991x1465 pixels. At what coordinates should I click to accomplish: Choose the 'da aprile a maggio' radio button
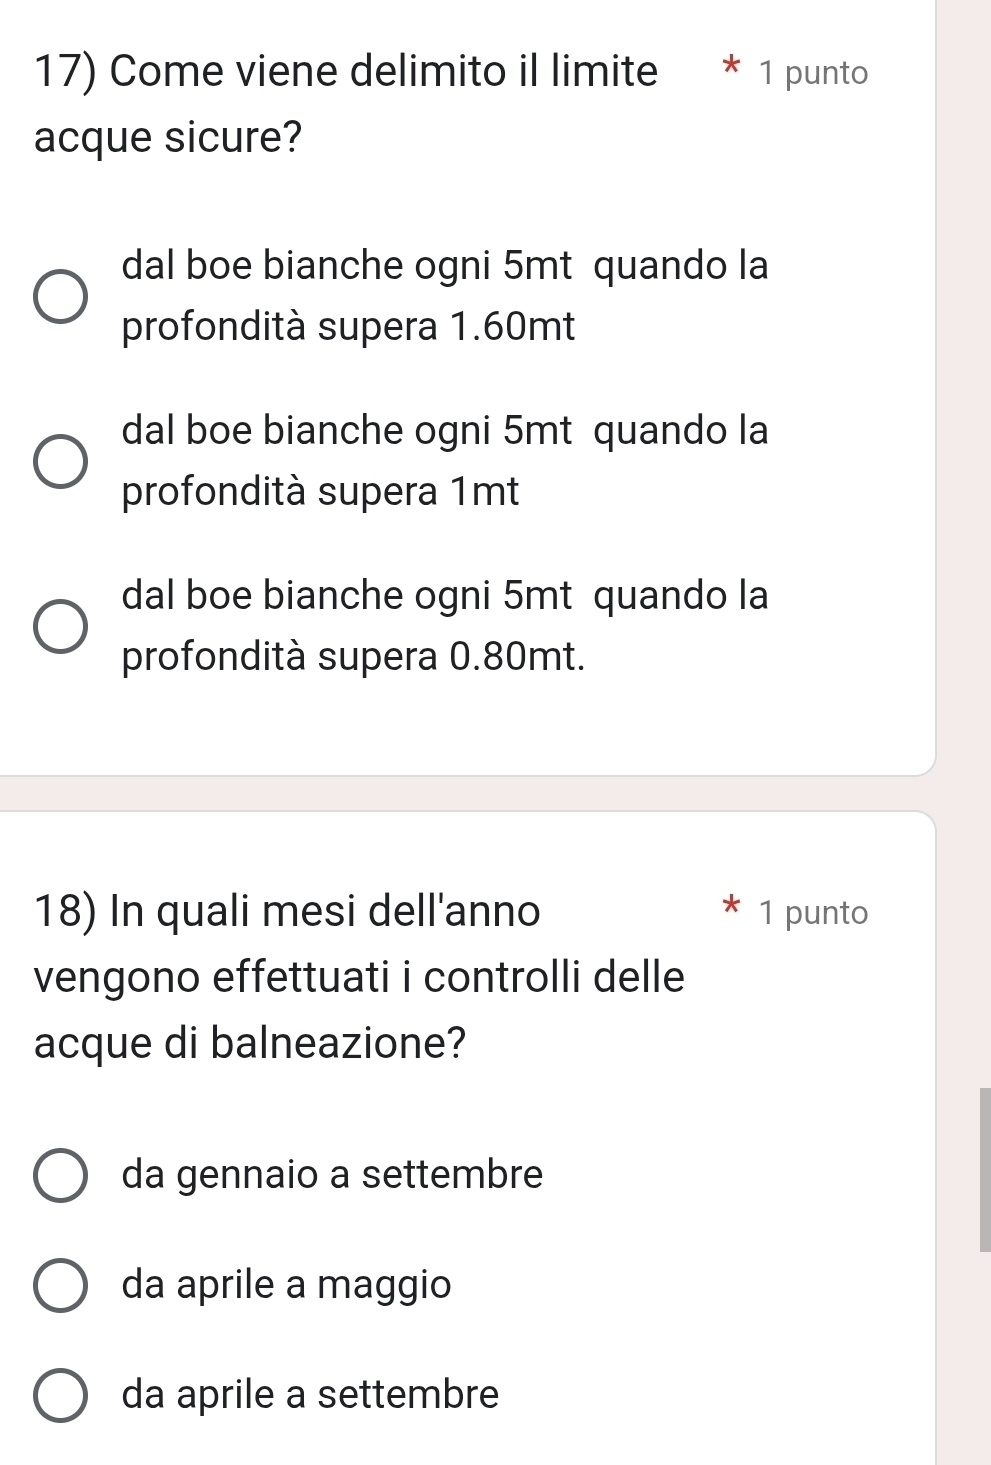(59, 1285)
